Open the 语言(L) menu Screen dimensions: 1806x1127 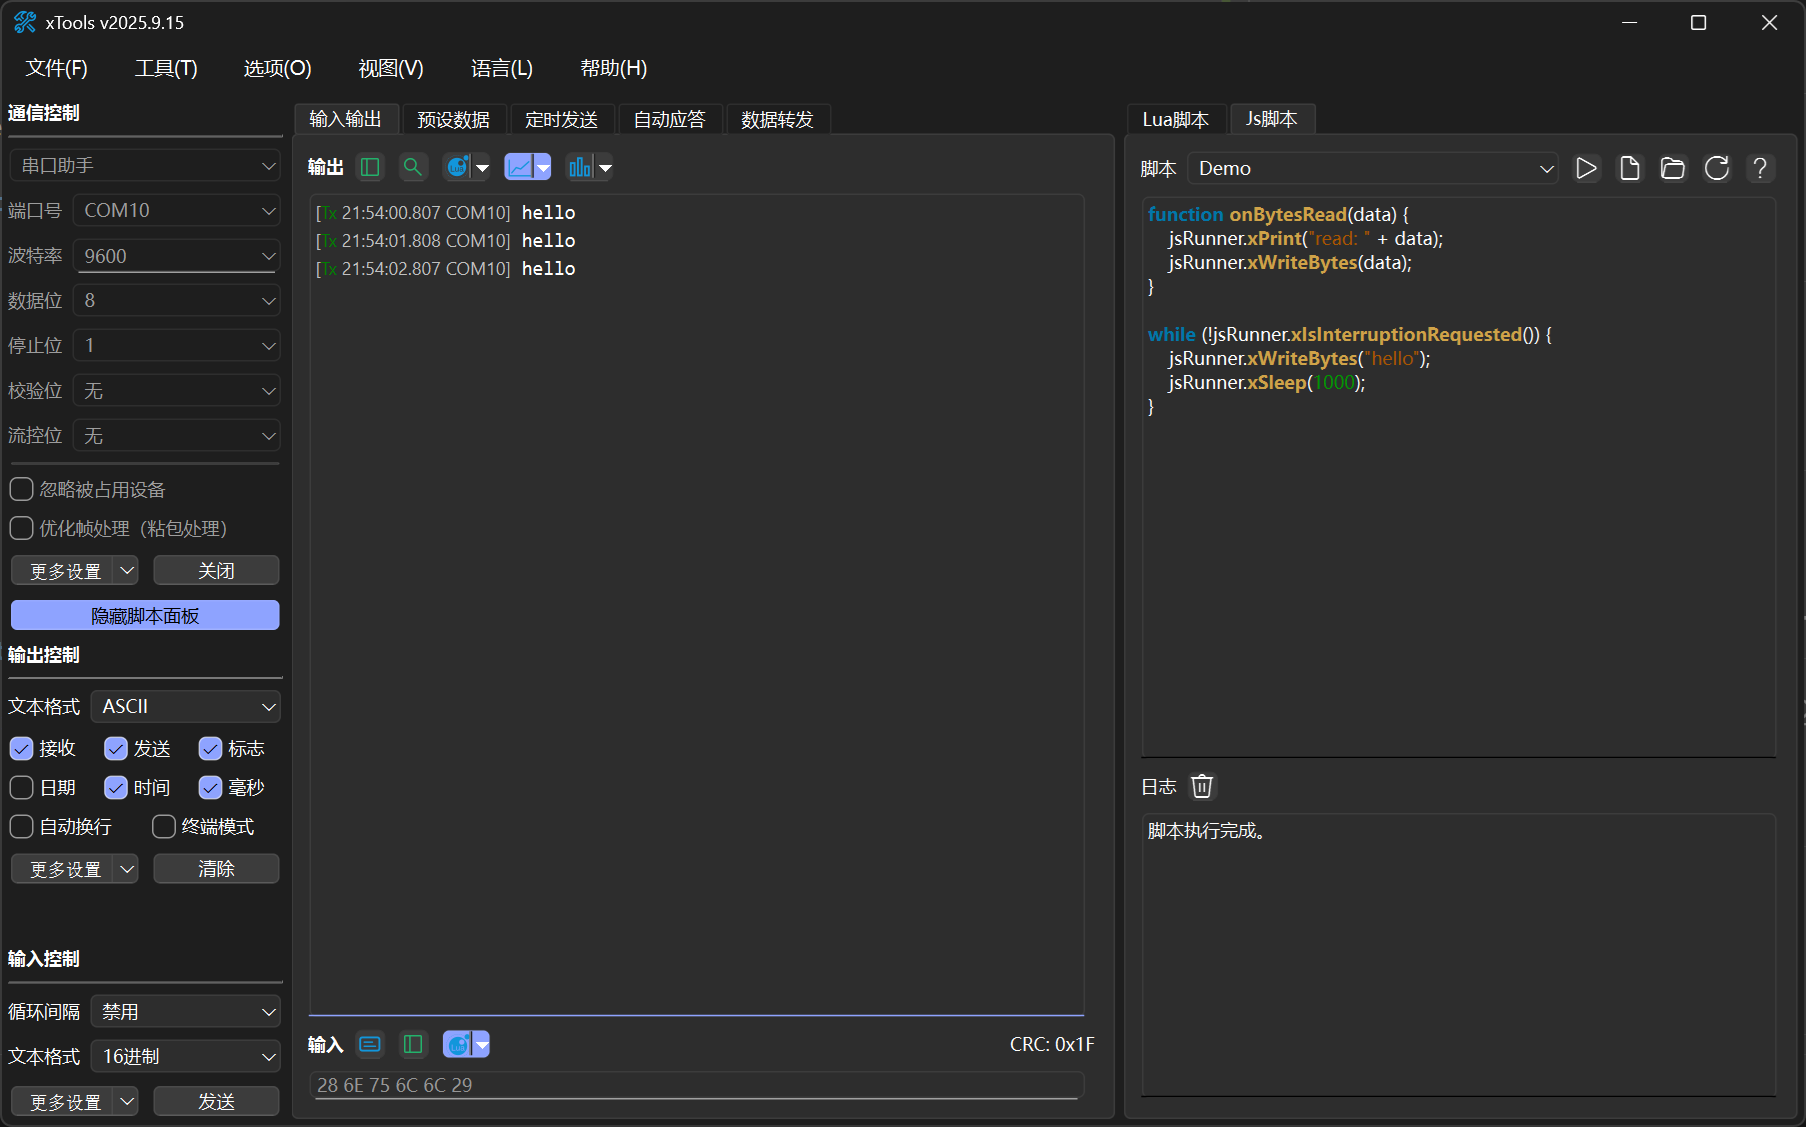coord(502,68)
